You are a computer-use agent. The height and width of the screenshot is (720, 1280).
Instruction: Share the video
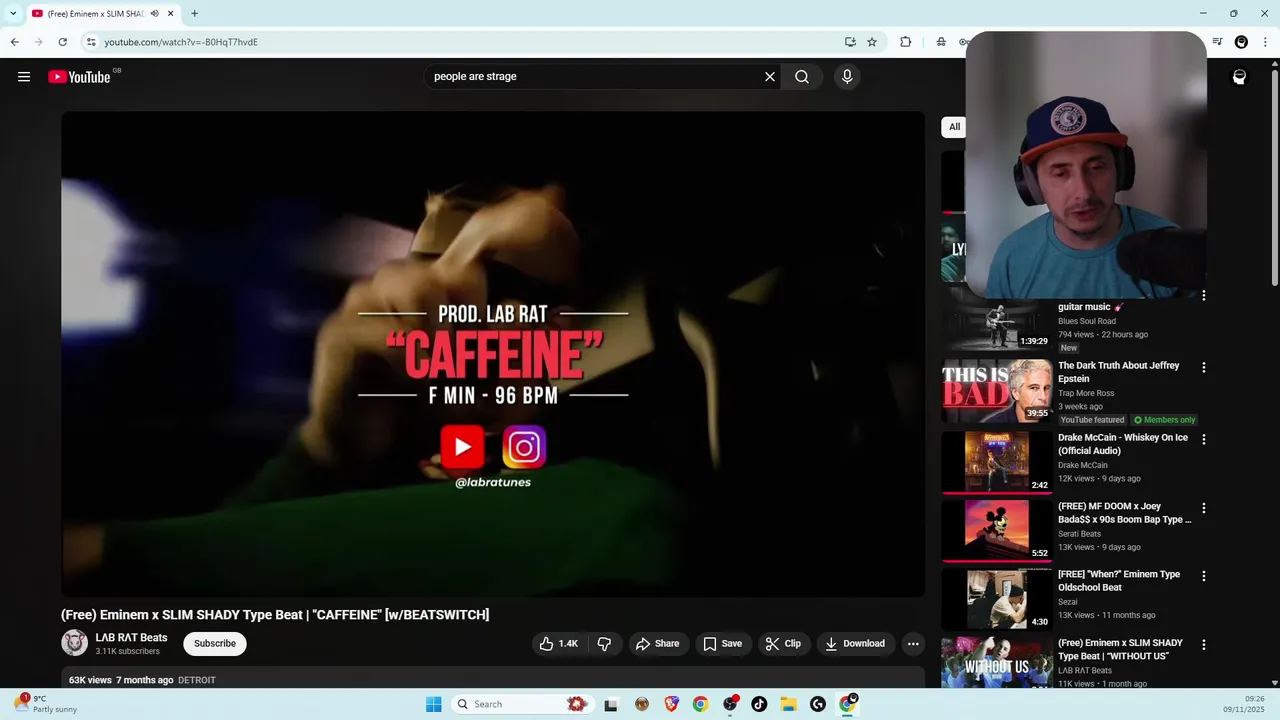[x=657, y=644]
